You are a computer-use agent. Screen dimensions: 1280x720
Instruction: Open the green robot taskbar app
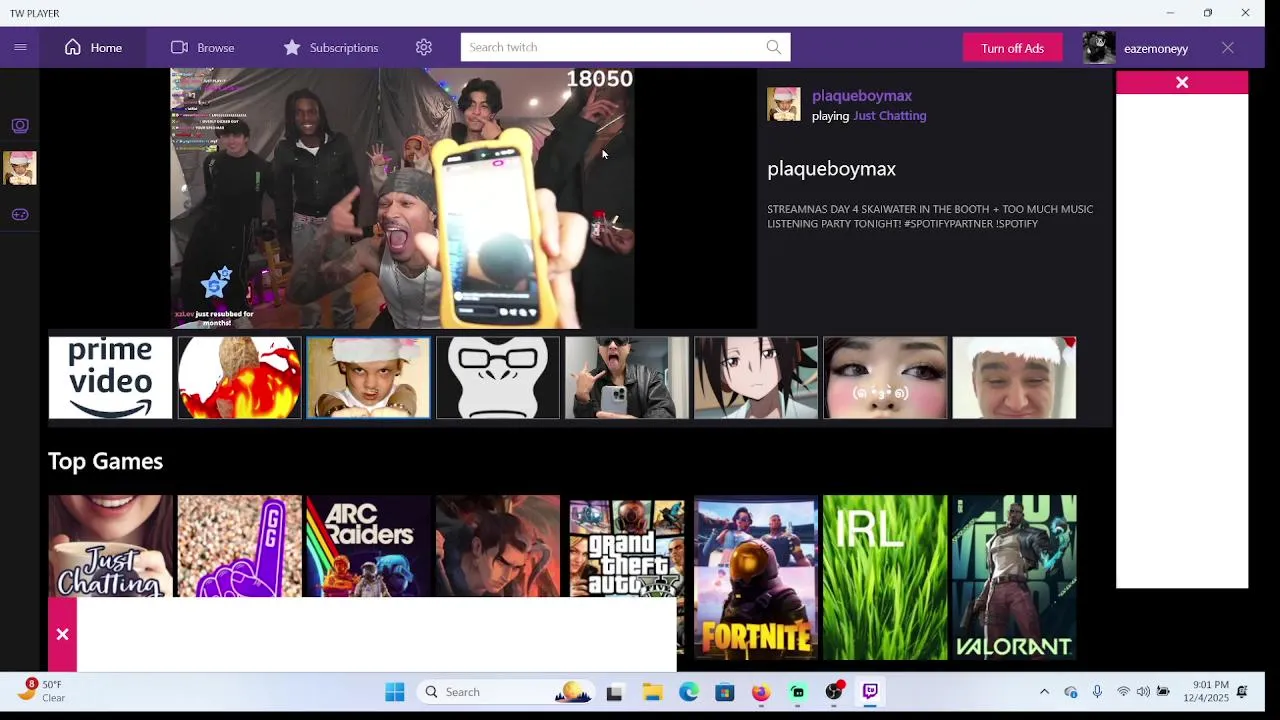[797, 692]
